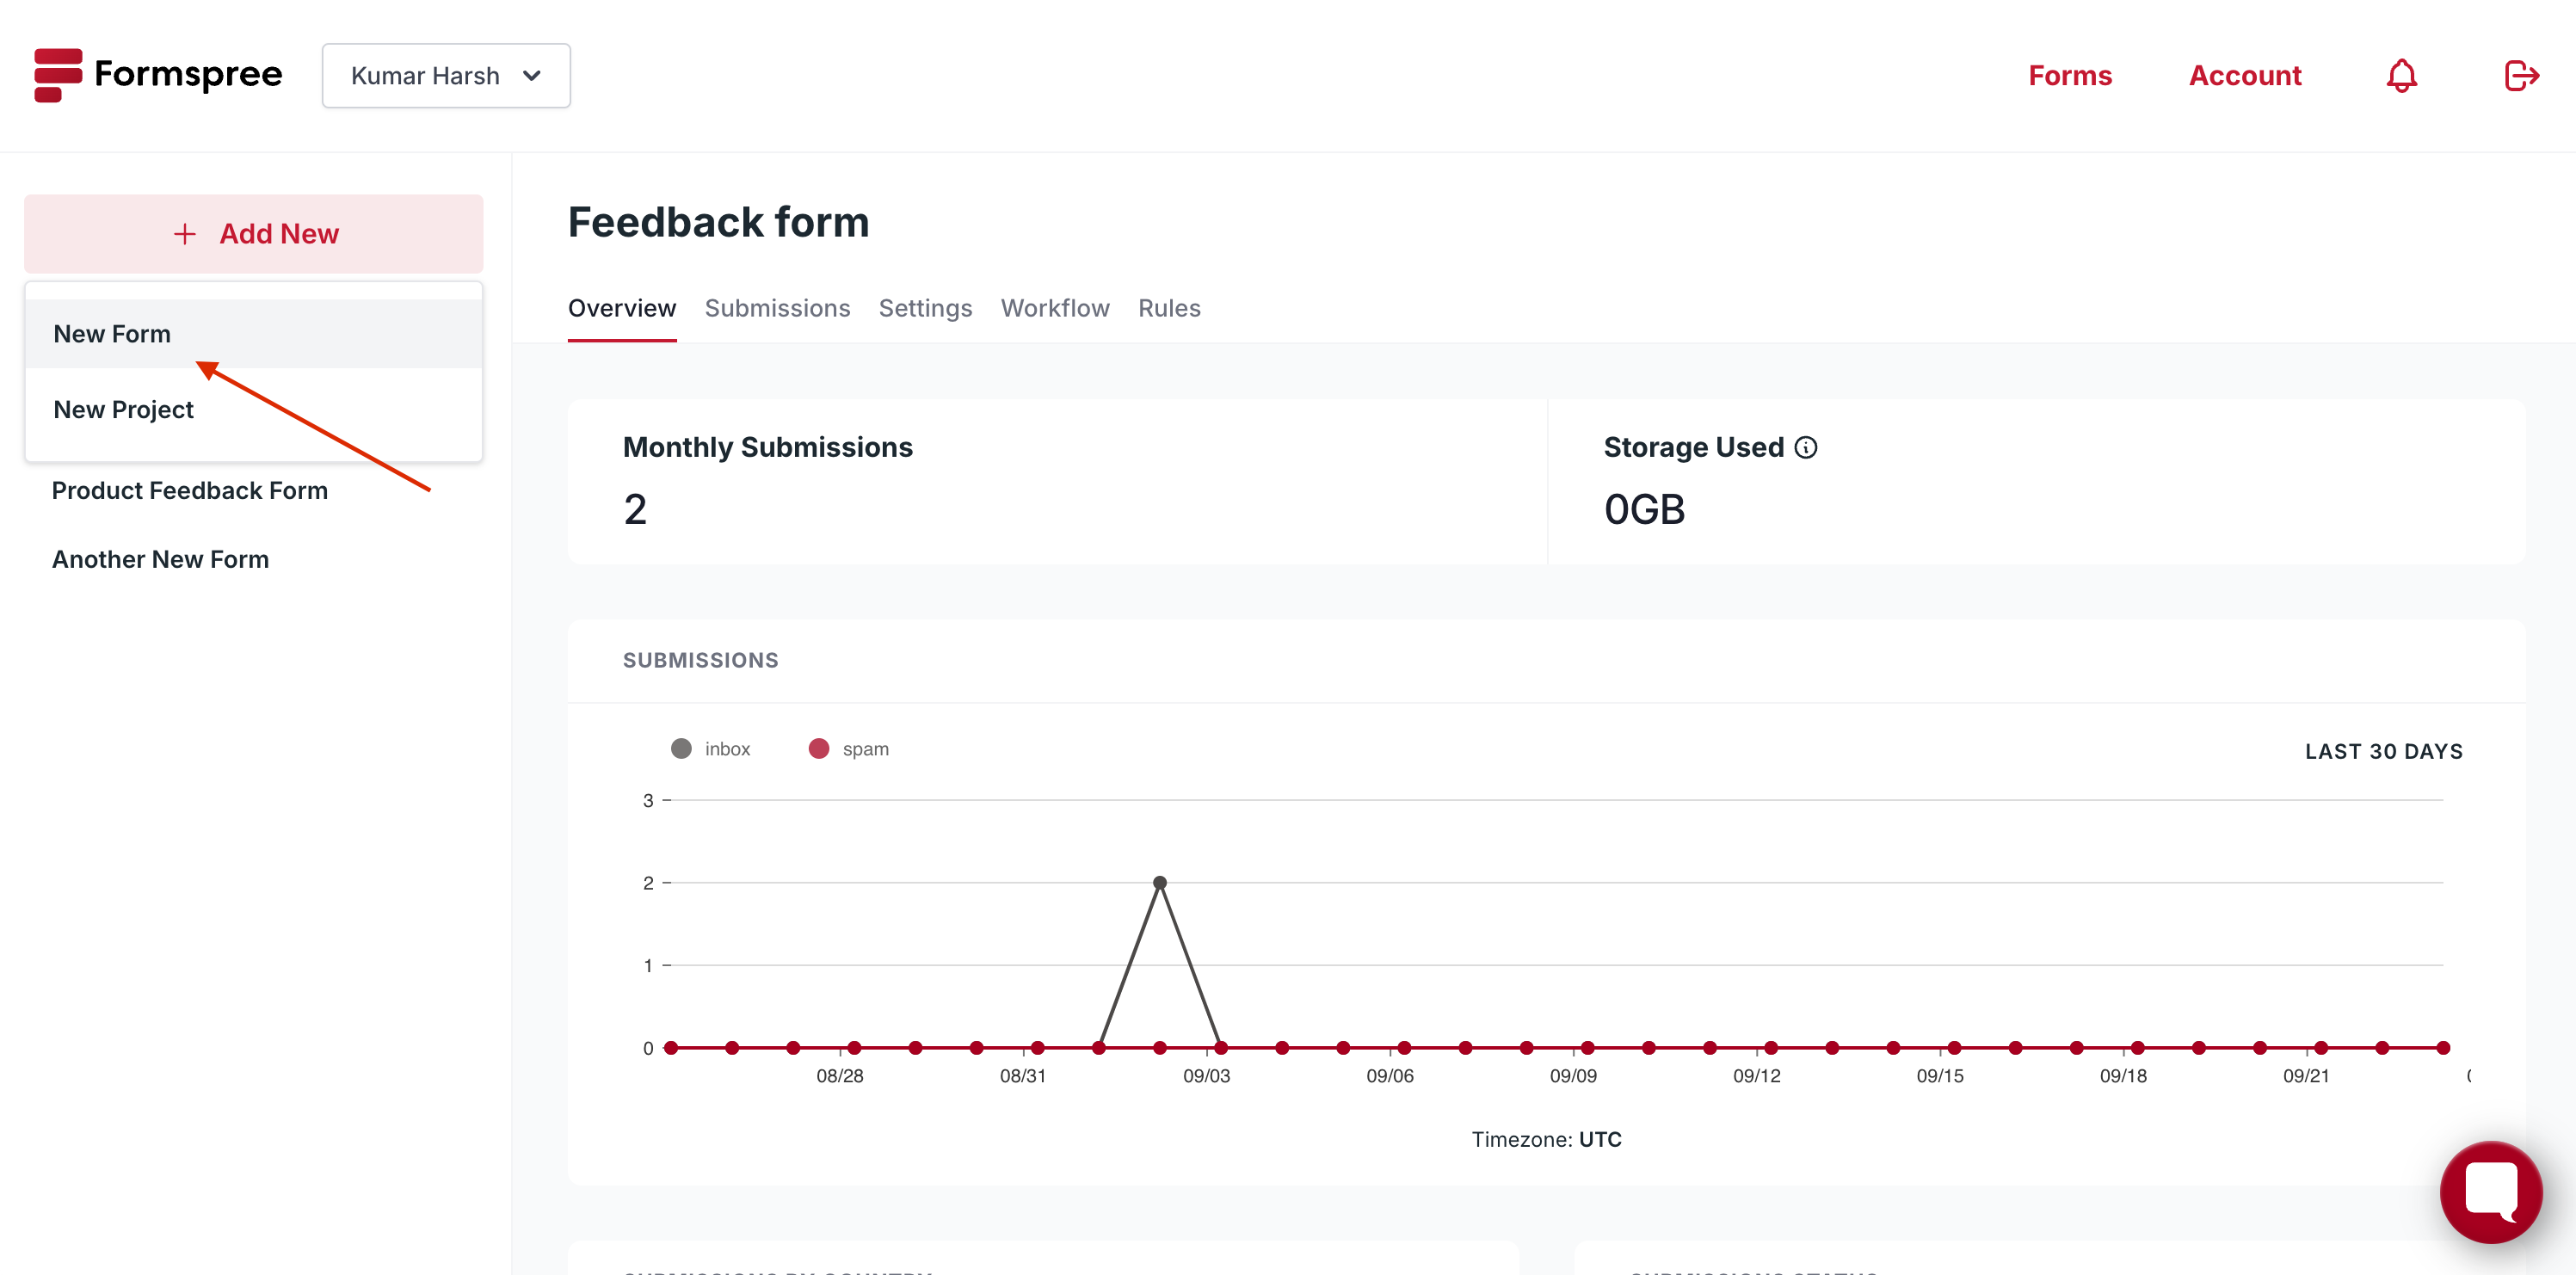Click the plus icon in Add New button
The height and width of the screenshot is (1275, 2576).
pyautogui.click(x=186, y=233)
